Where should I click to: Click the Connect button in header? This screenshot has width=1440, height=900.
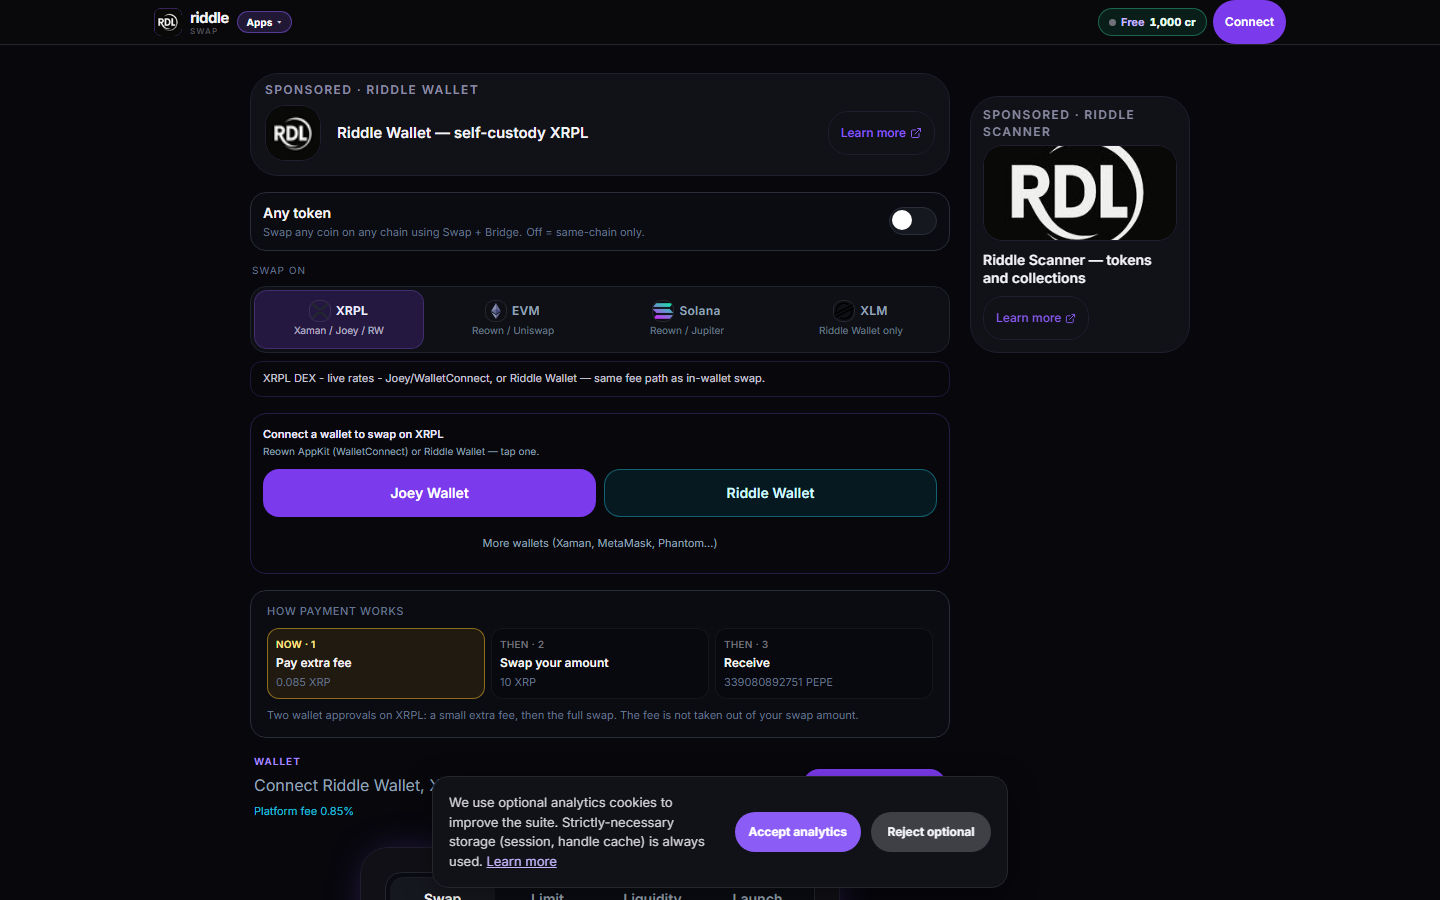pos(1249,22)
